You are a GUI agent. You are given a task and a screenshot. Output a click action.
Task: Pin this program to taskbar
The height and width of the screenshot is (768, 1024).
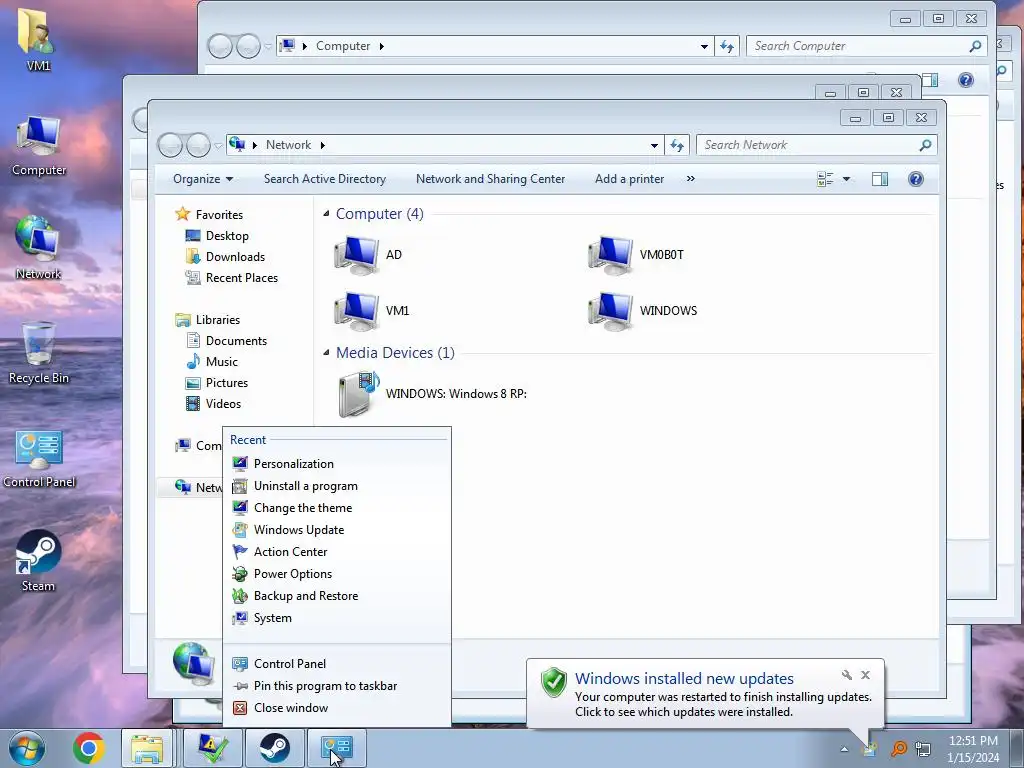pos(337,686)
